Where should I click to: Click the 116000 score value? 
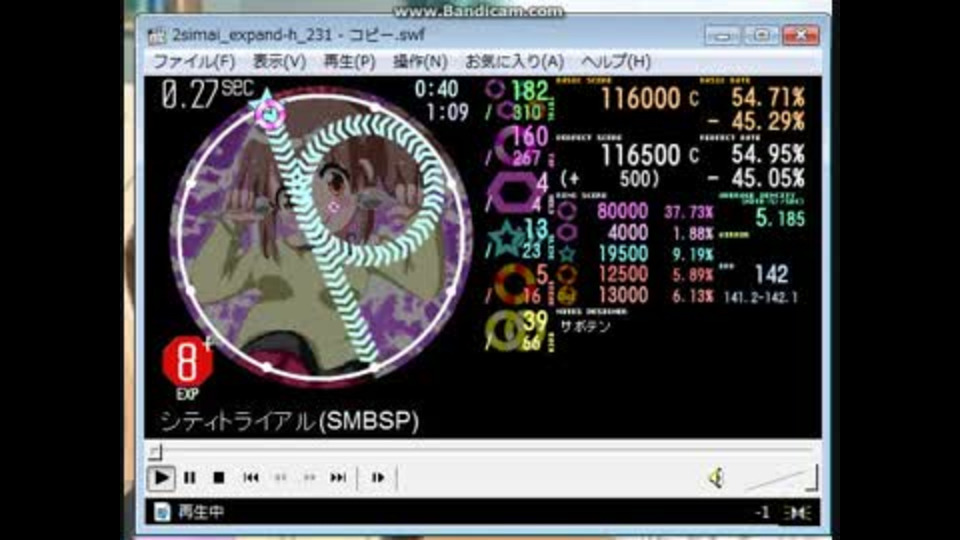point(640,98)
